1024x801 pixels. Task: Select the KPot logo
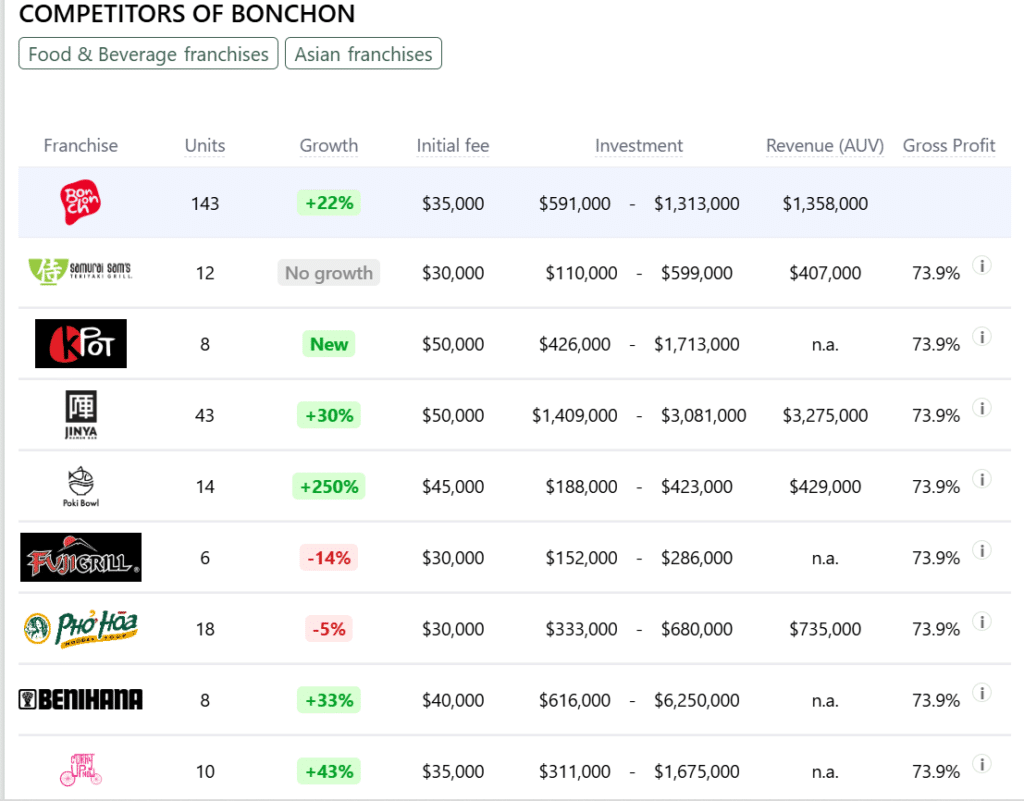pyautogui.click(x=80, y=343)
